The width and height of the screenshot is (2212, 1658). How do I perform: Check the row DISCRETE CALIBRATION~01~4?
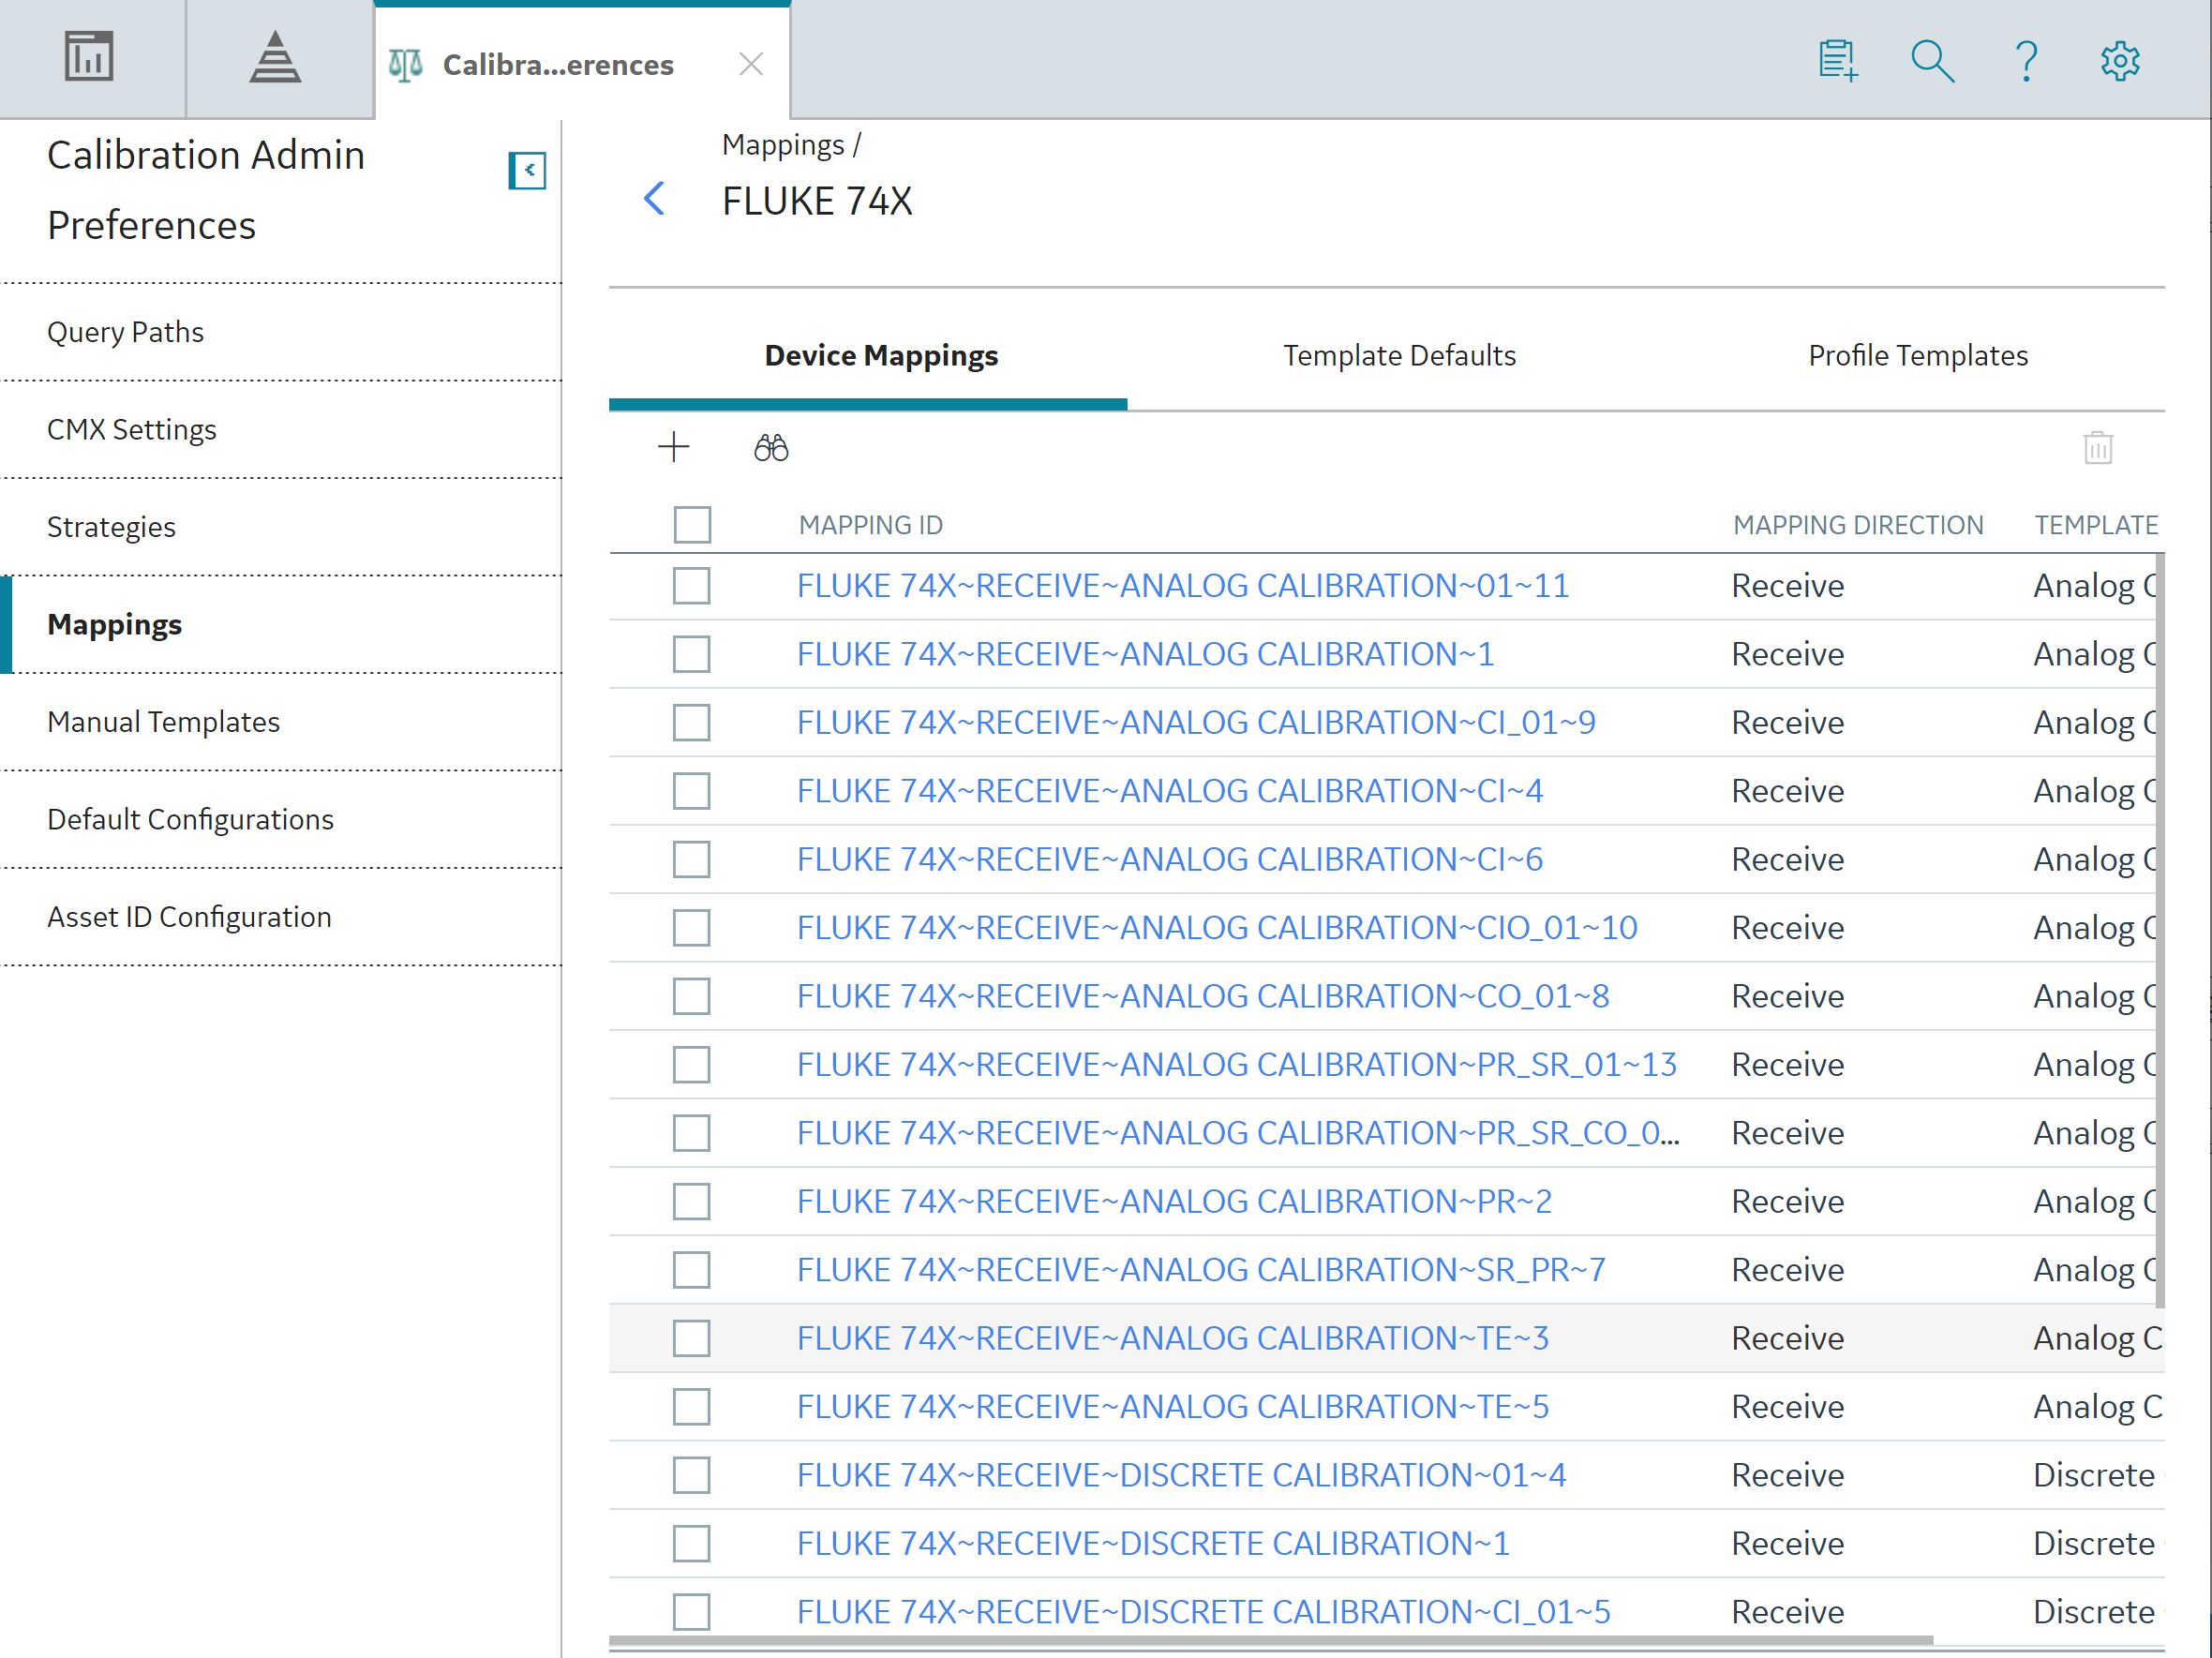tap(692, 1476)
